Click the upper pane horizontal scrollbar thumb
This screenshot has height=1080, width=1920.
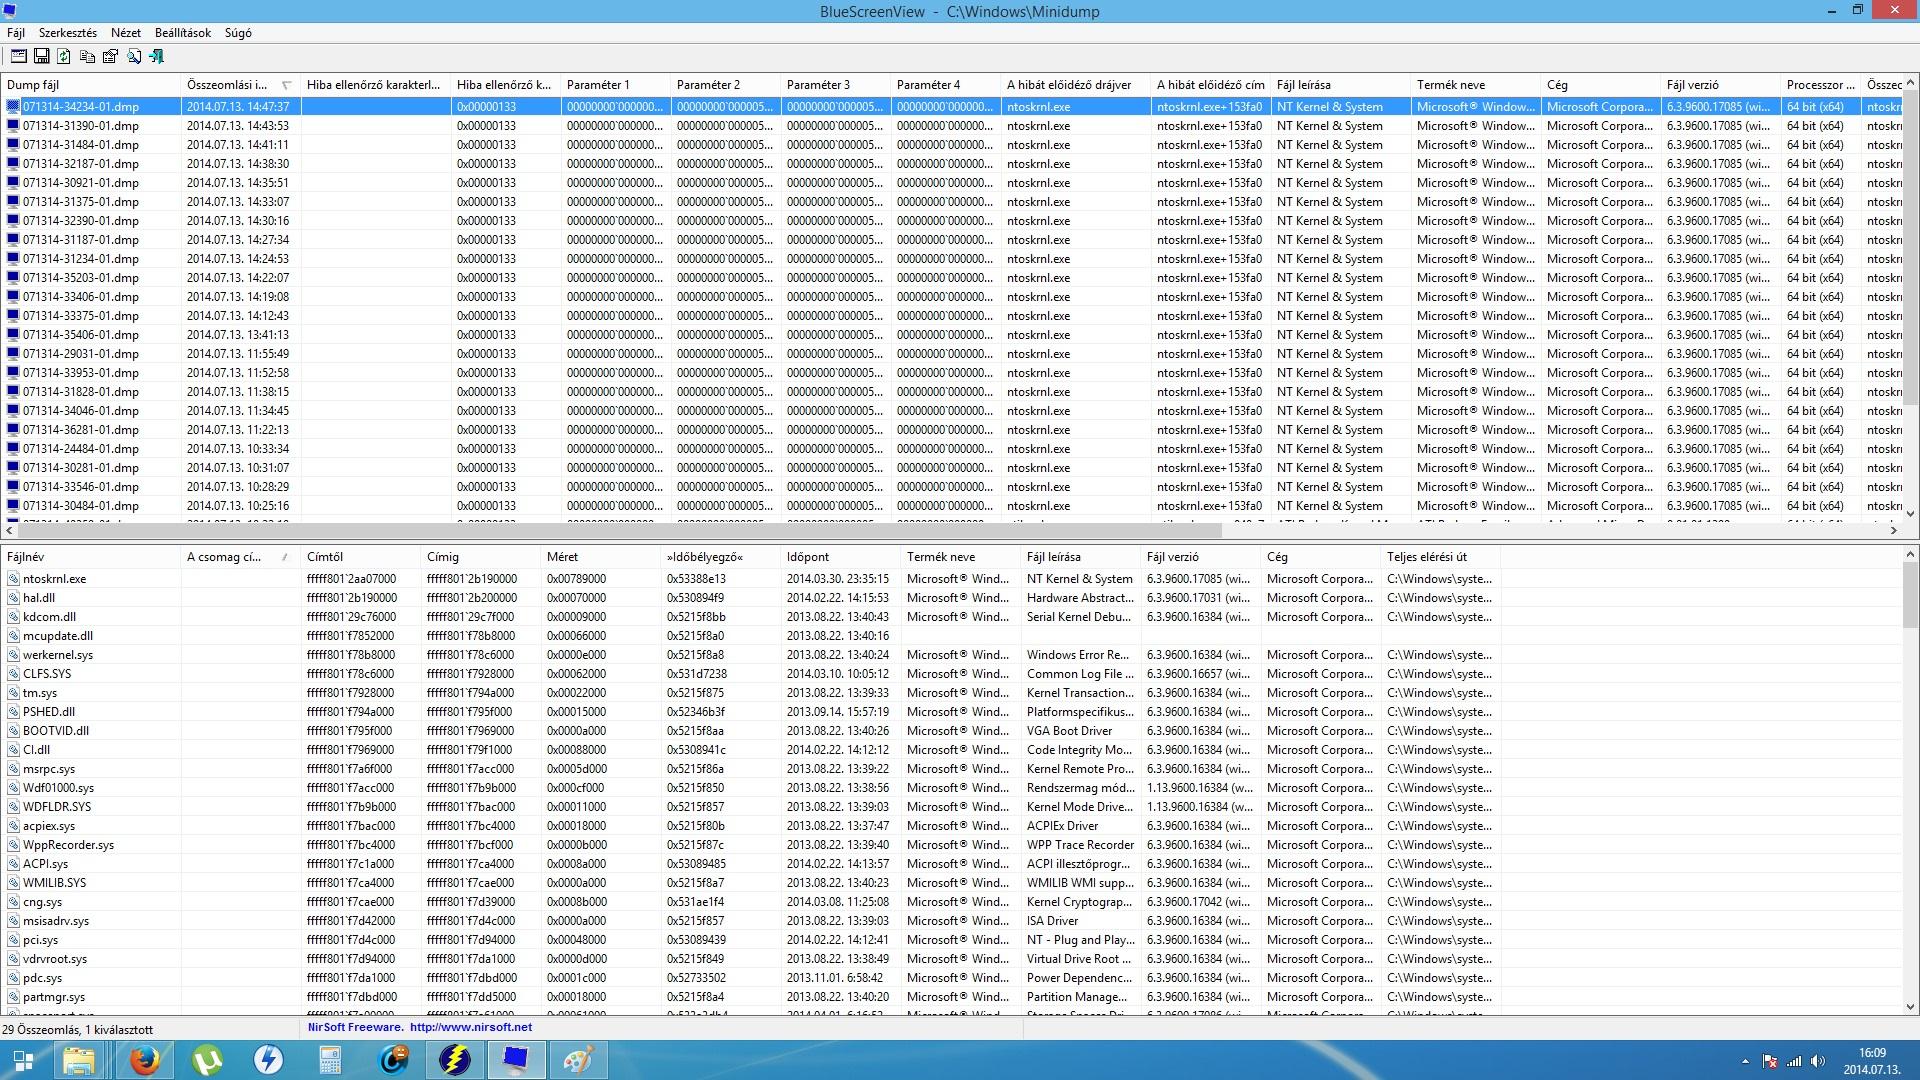click(620, 530)
